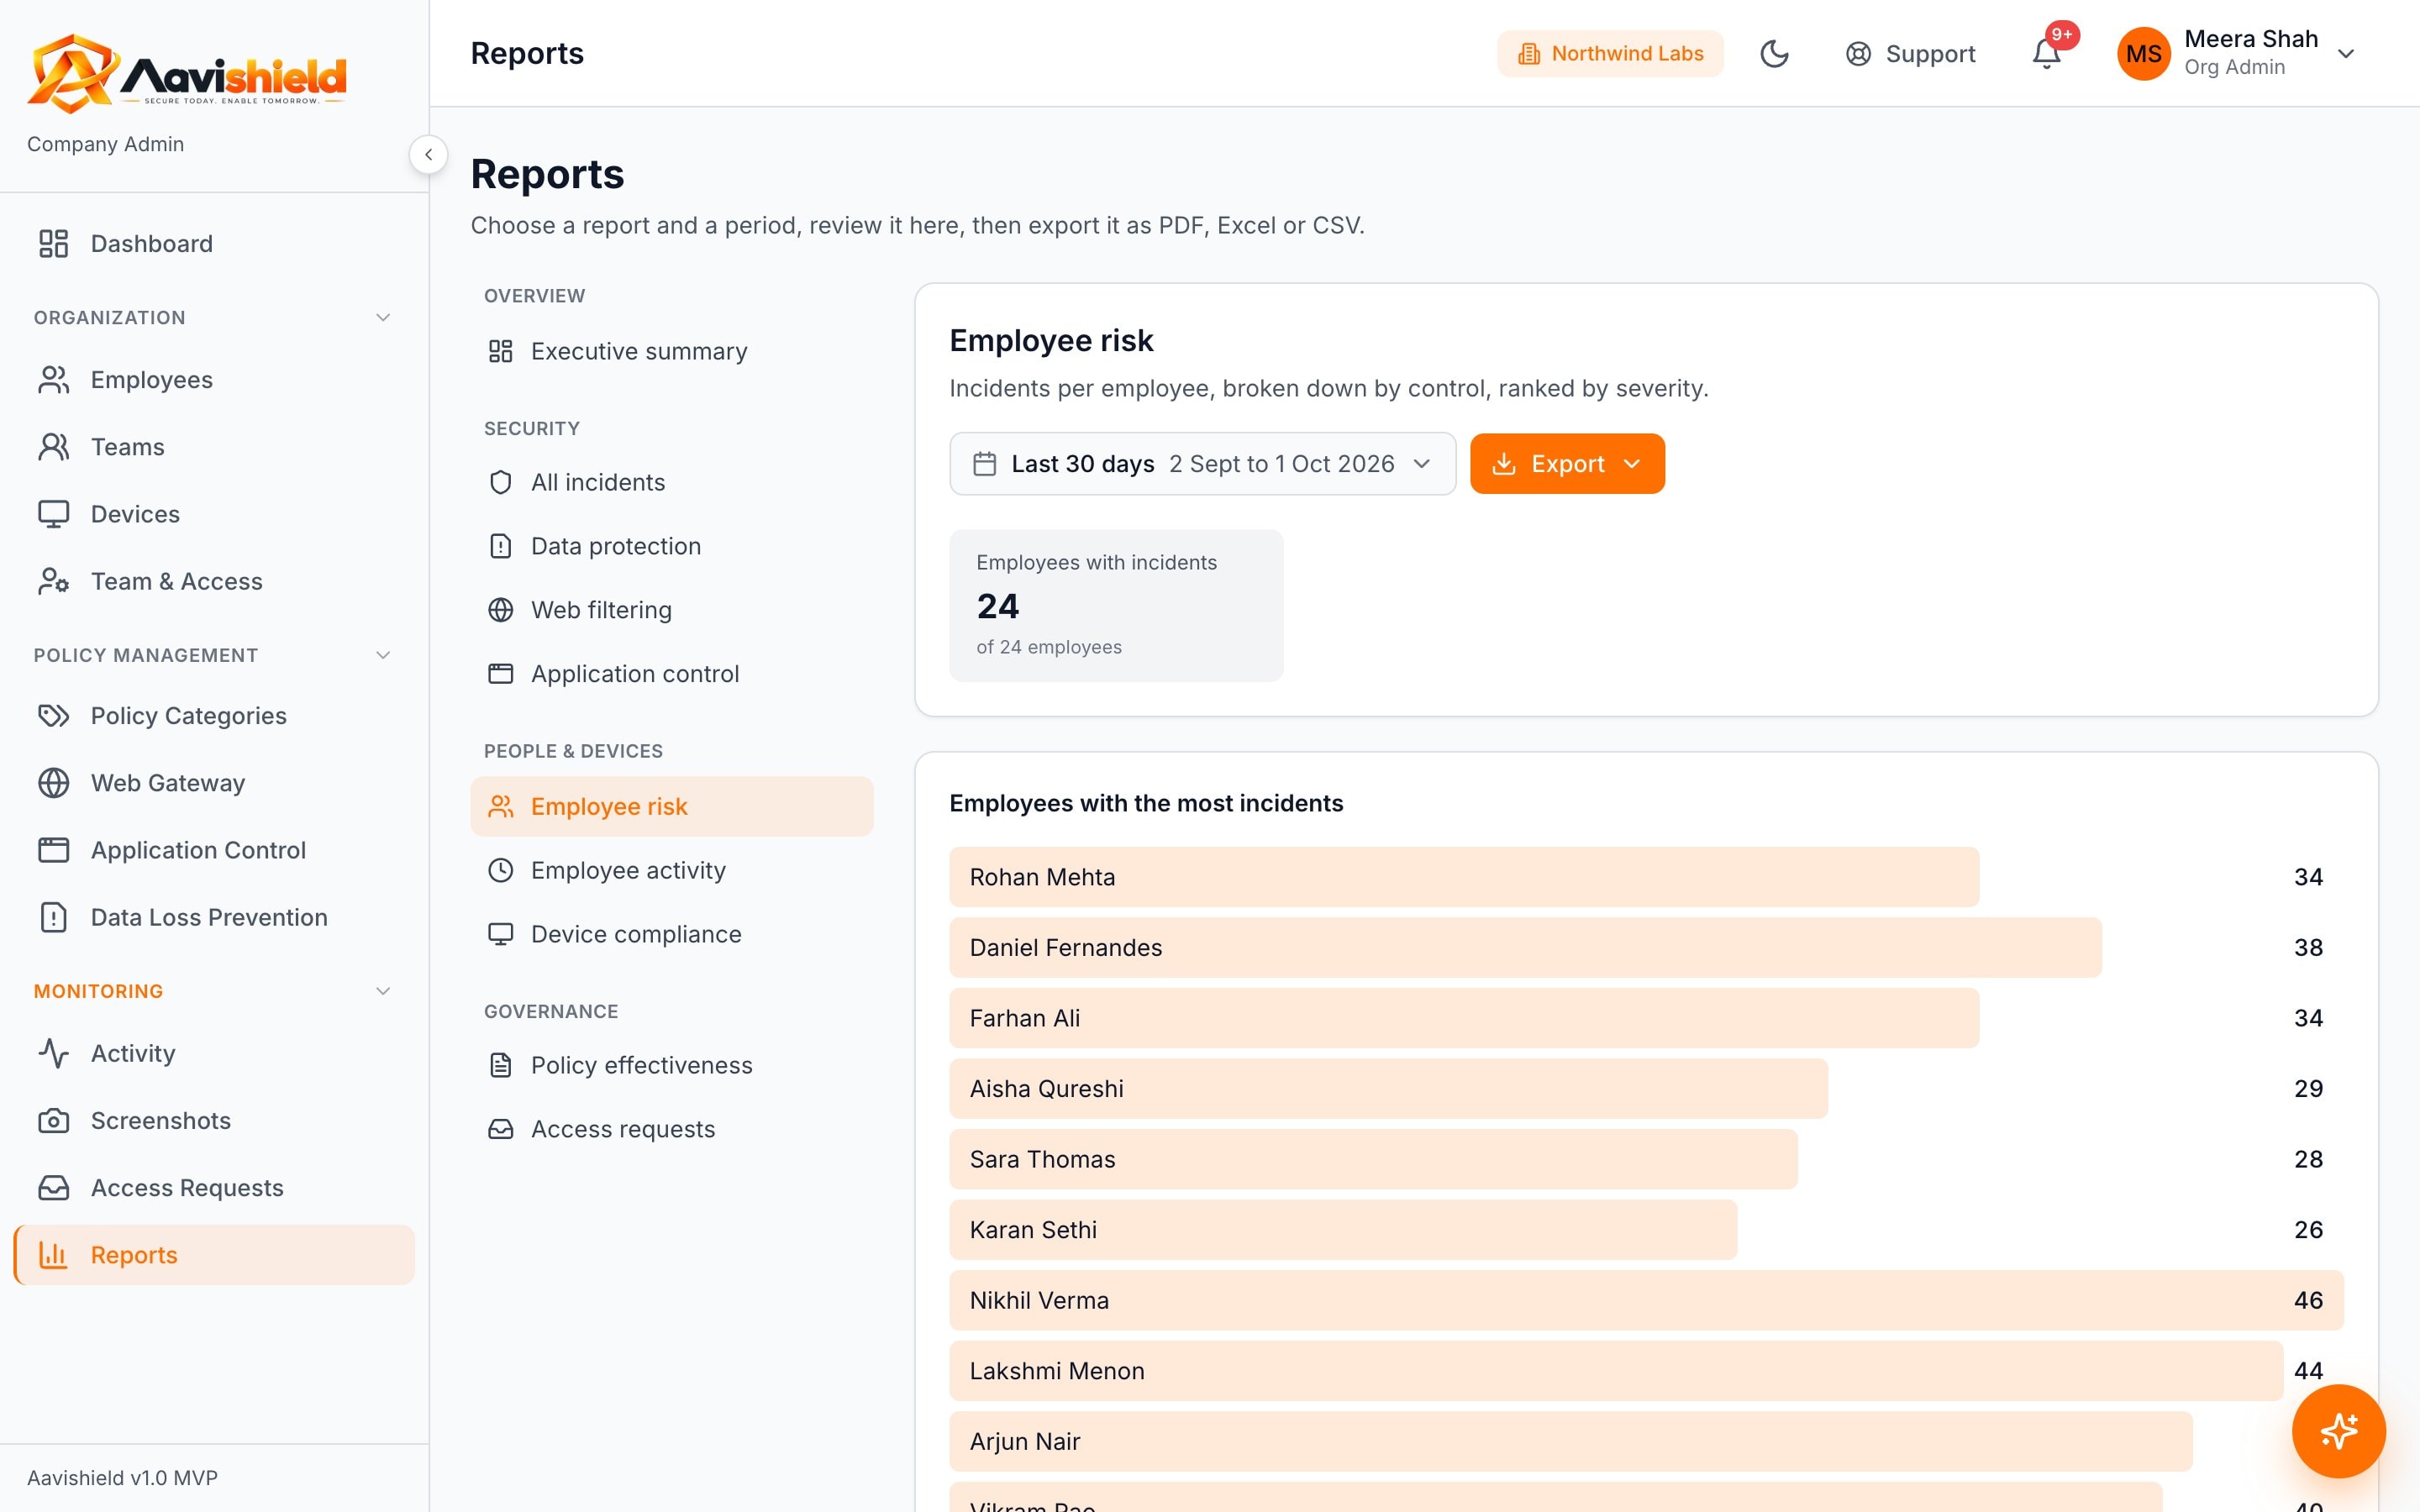Select the Access requests report
This screenshot has width=2420, height=1512.
click(x=671, y=1129)
